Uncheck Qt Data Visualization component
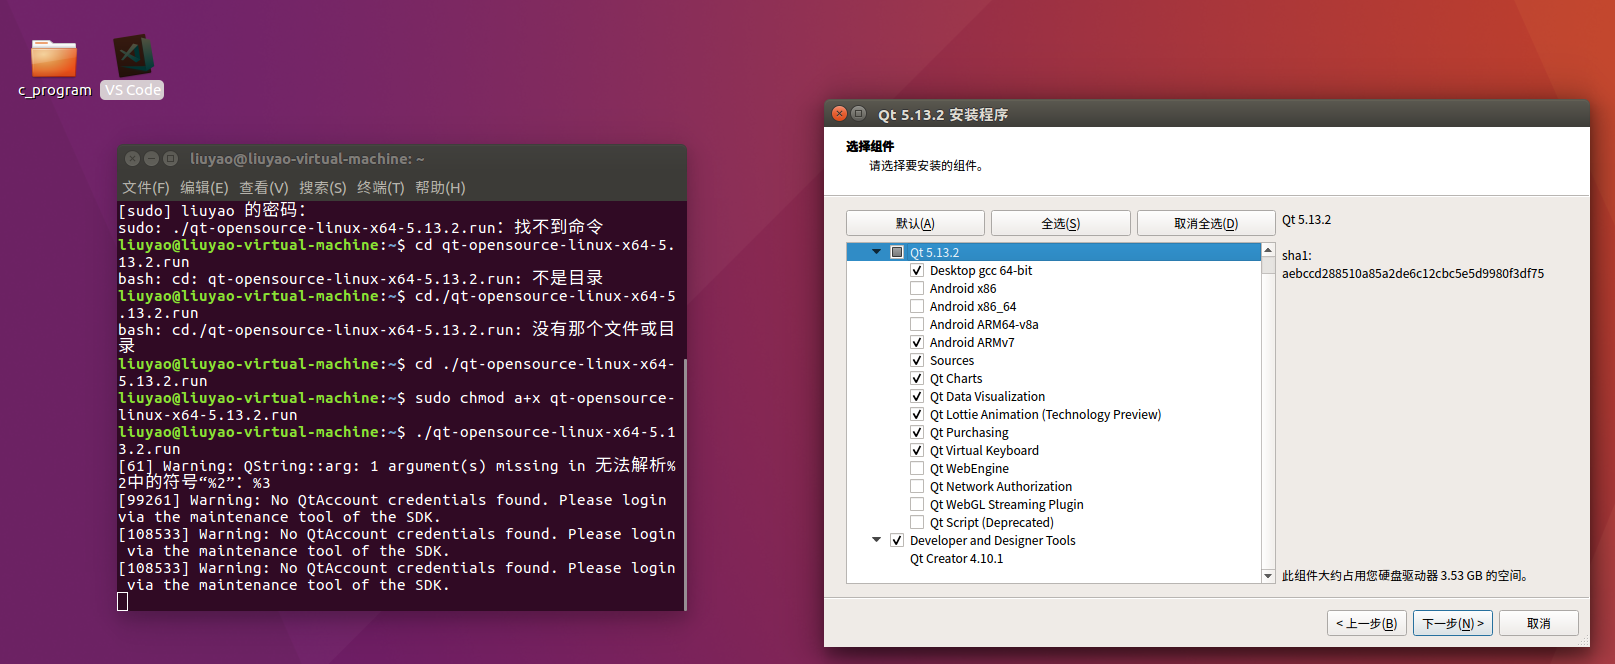 pos(917,397)
